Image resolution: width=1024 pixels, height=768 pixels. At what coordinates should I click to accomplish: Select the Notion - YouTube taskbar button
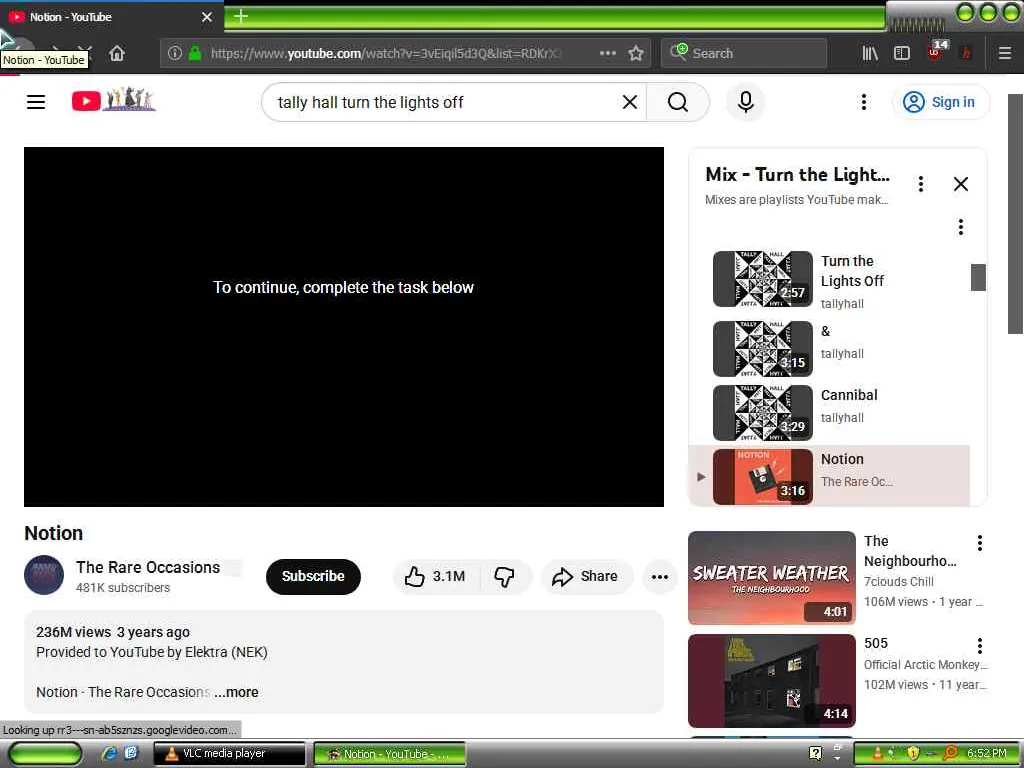[x=389, y=754]
